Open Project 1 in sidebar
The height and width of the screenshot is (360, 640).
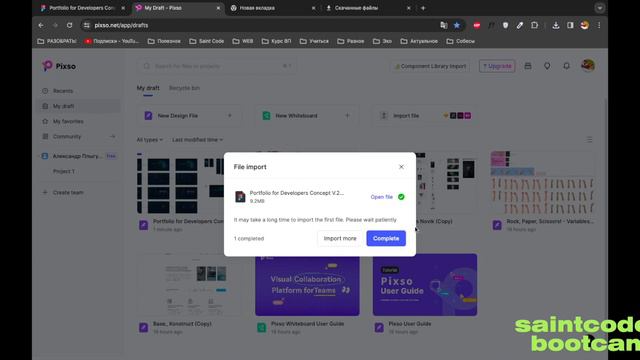[x=64, y=171]
